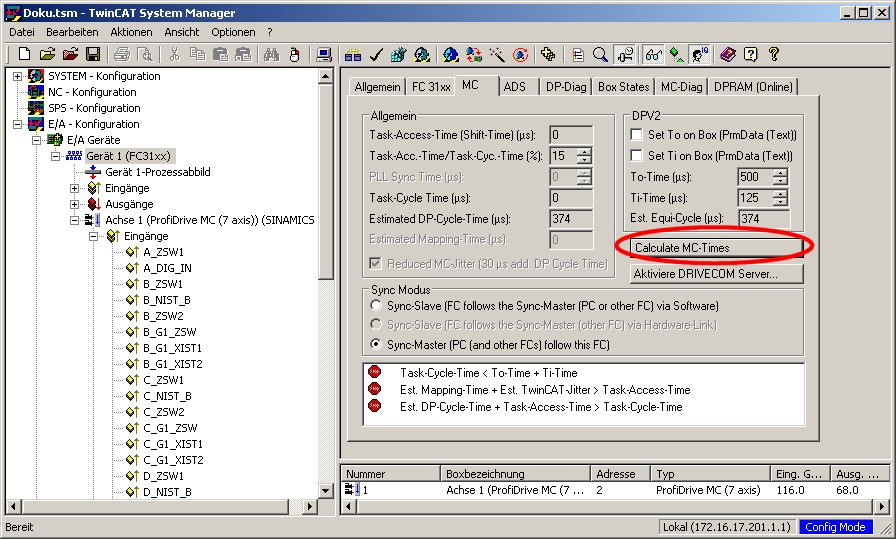Click the Calculate MC-Times button
Image resolution: width=896 pixels, height=539 pixels.
point(717,247)
